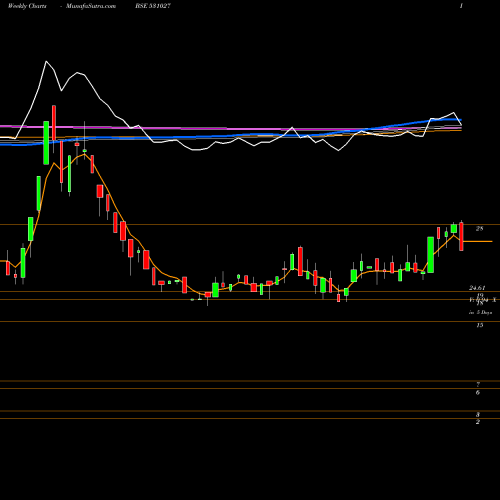Viewport: 500px width, 500px height.
Task: Click the 'BSE 531027' symbol label
Action: click(x=153, y=6)
